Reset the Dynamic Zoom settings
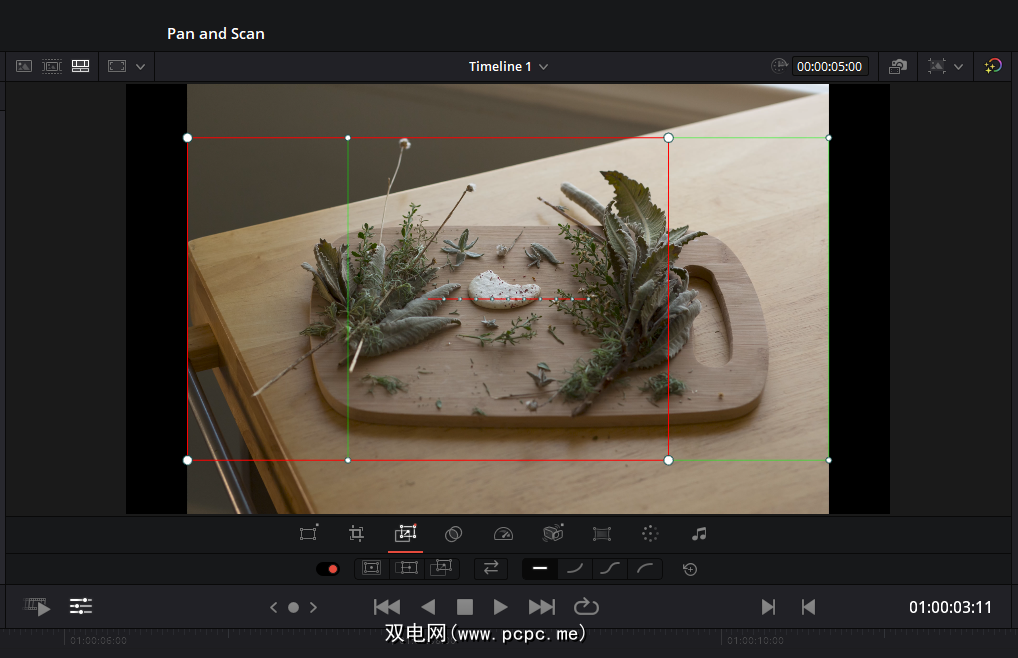Image resolution: width=1018 pixels, height=658 pixels. tap(689, 569)
